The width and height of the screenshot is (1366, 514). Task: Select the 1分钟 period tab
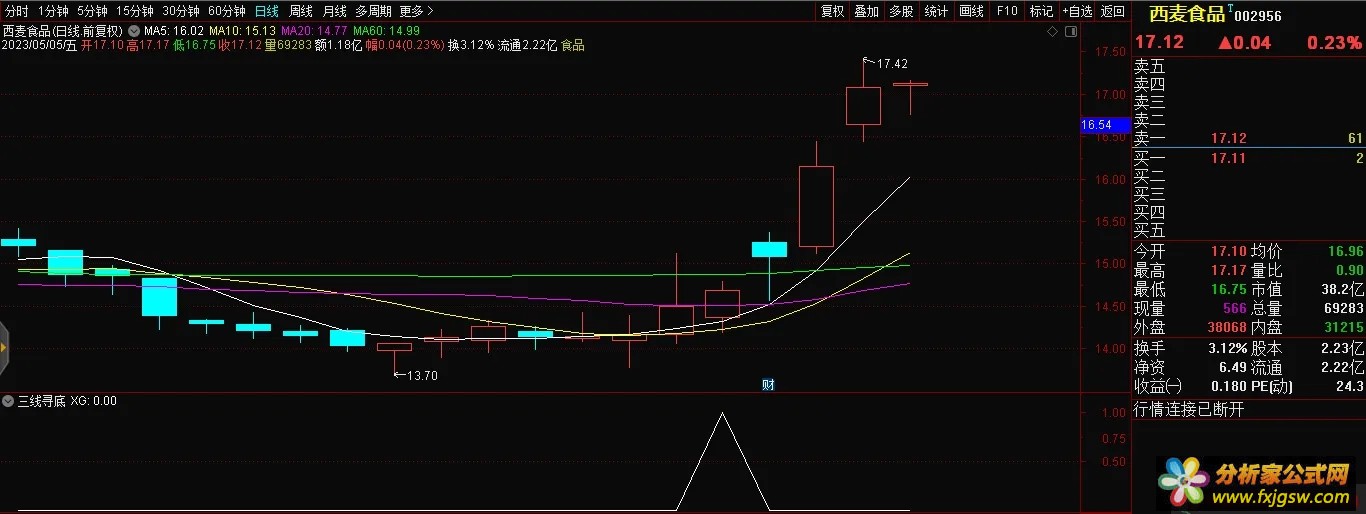coord(53,12)
